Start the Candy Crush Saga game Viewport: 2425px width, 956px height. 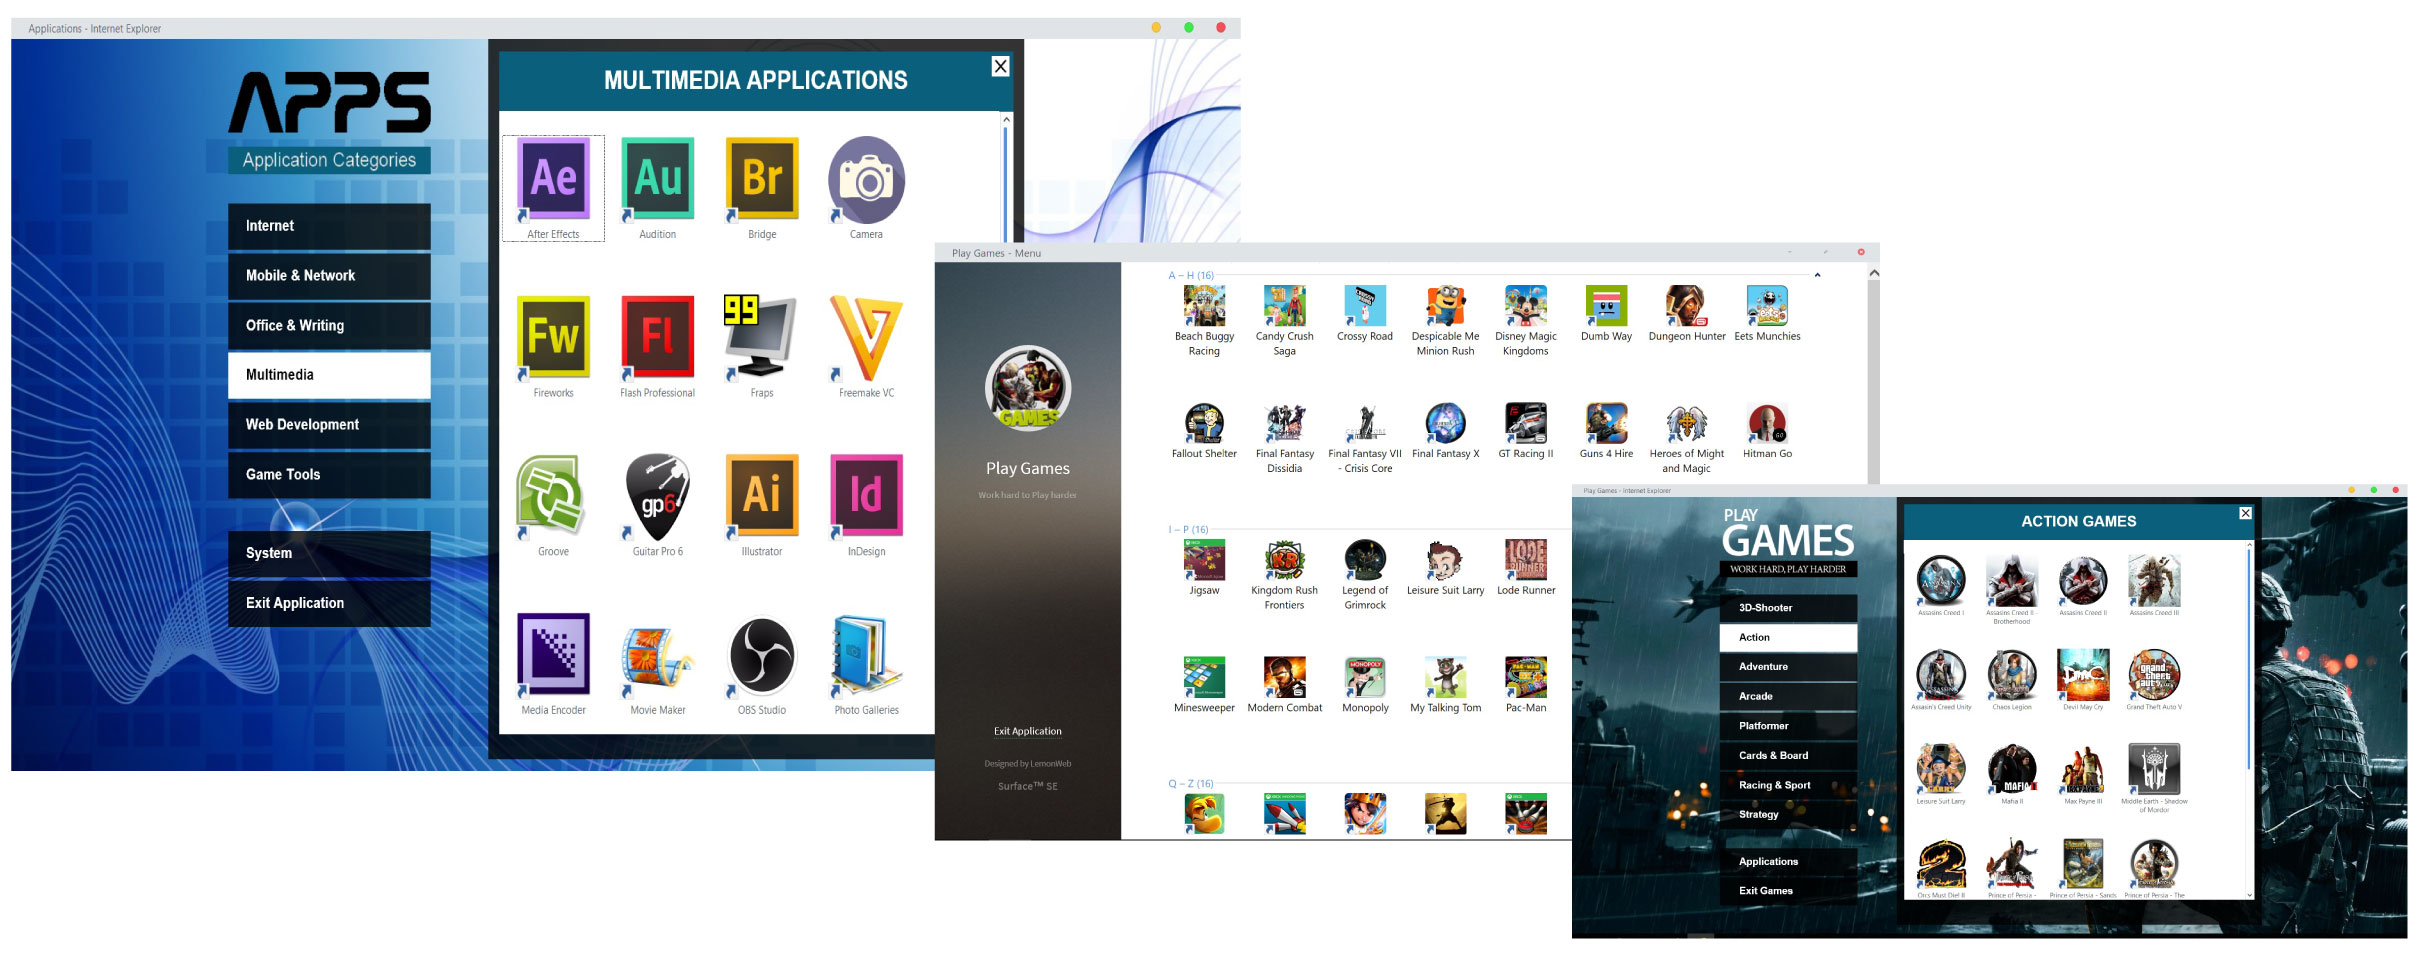[1284, 308]
